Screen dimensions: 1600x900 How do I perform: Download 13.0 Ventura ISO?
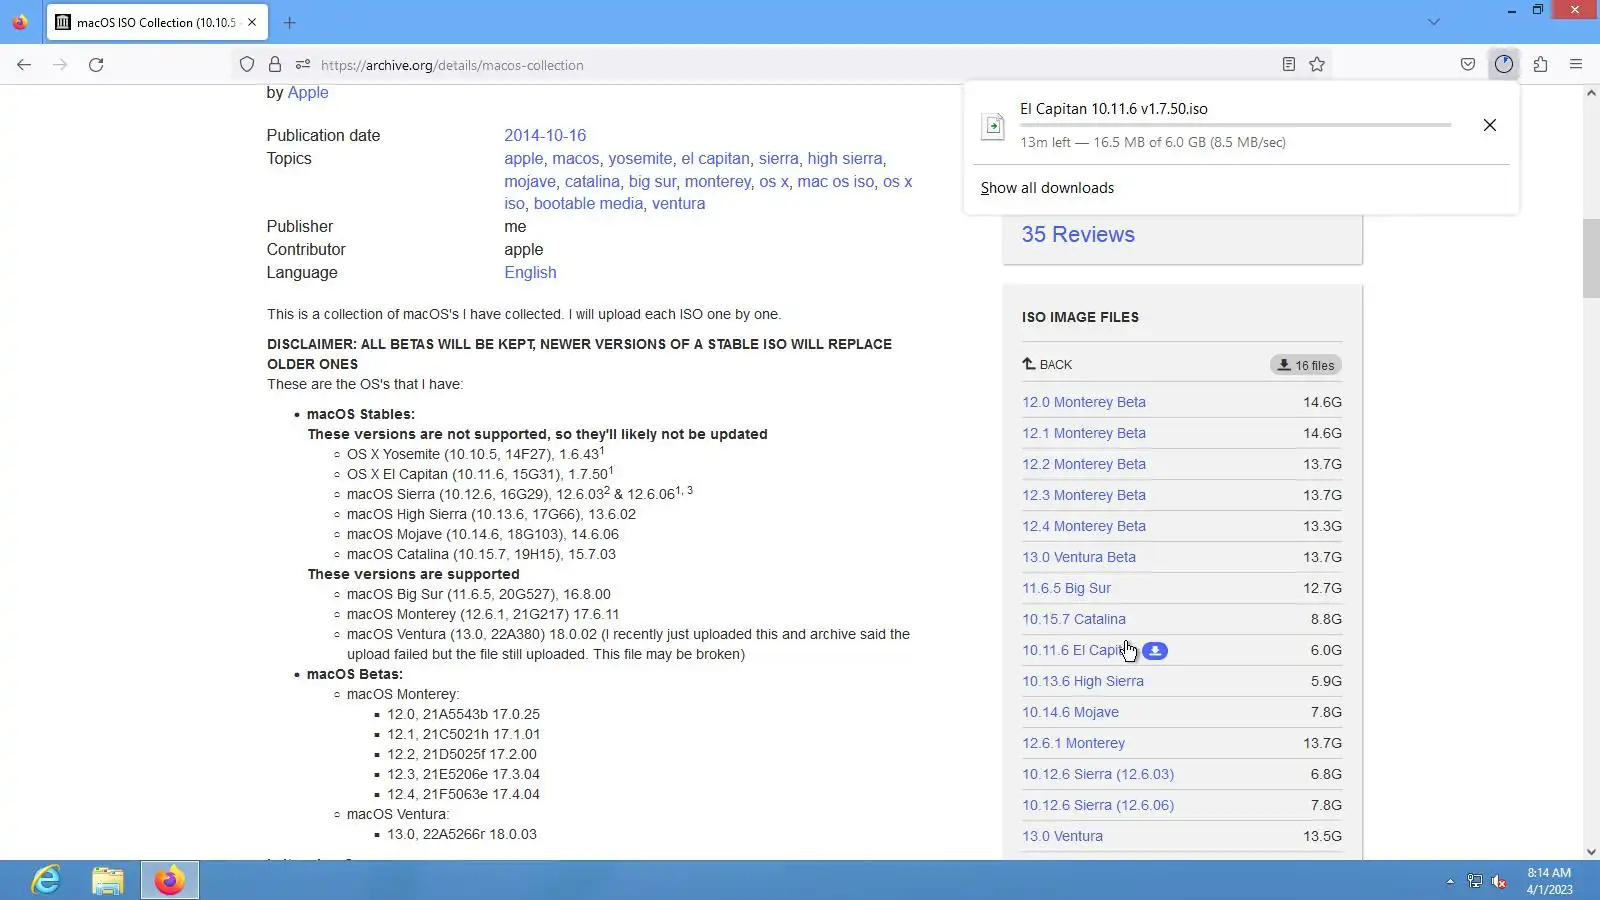(1062, 836)
